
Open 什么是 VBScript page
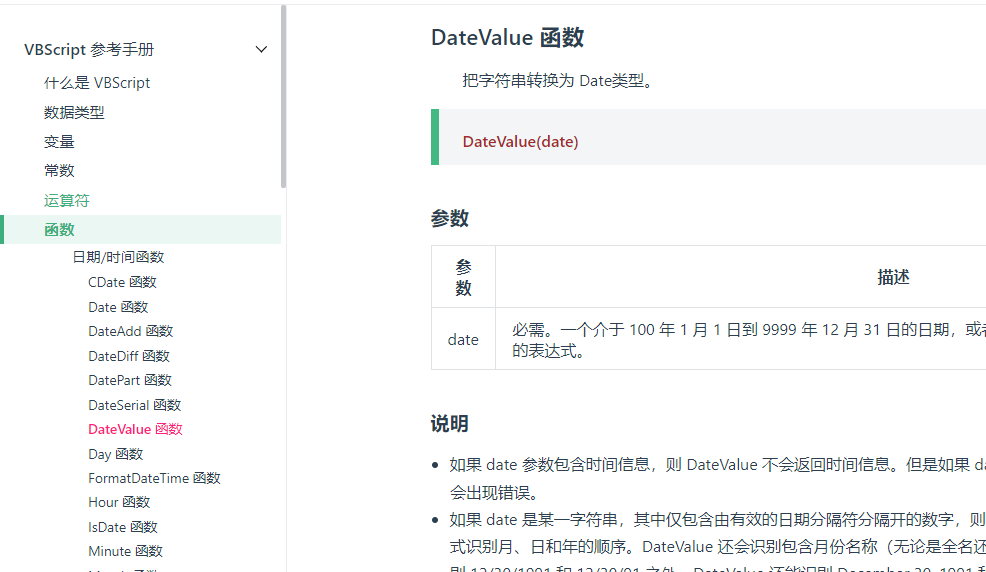pyautogui.click(x=97, y=83)
